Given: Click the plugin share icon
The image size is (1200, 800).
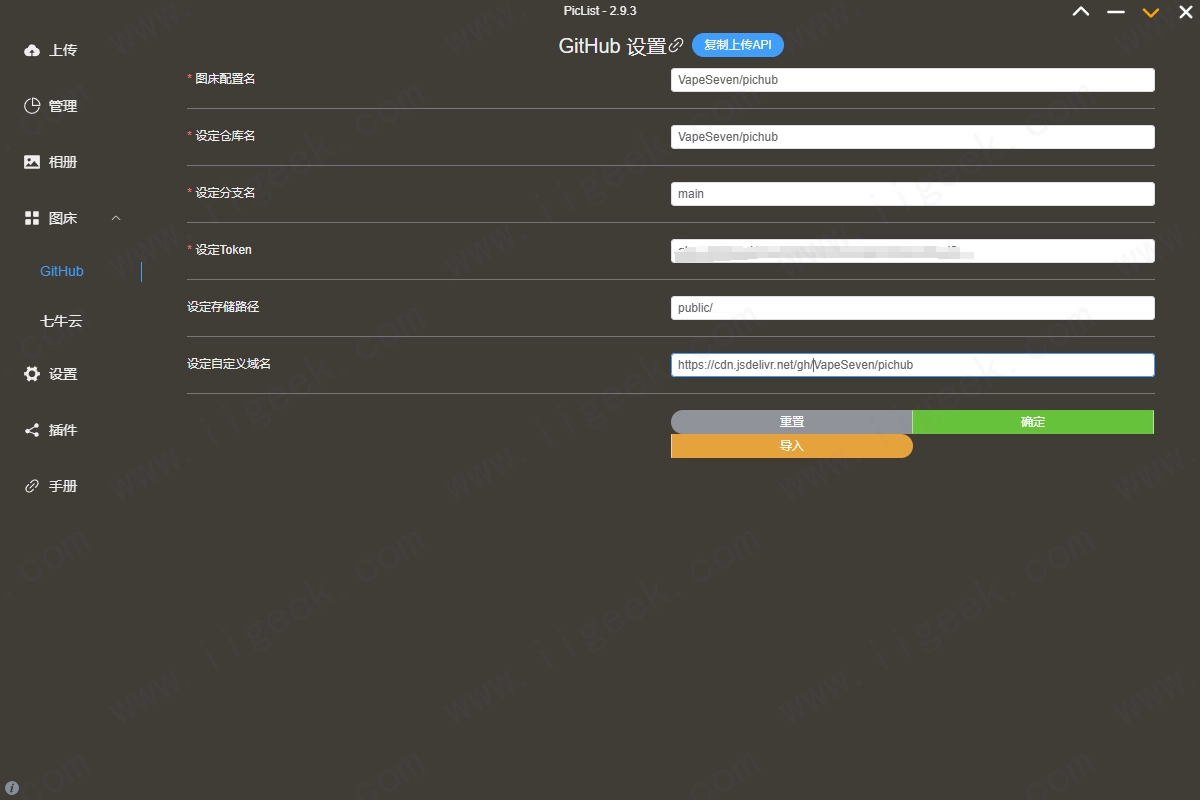Looking at the screenshot, I should [32, 430].
